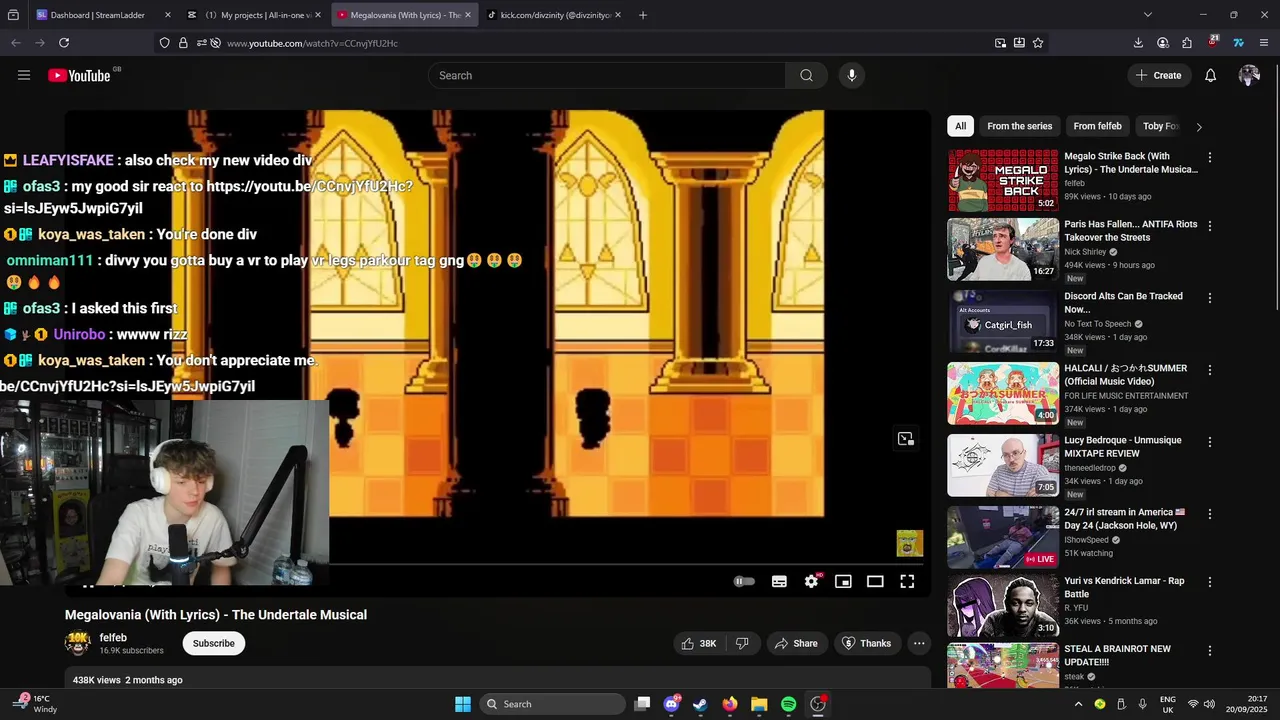Select 'From the series' chip

[x=1019, y=126]
